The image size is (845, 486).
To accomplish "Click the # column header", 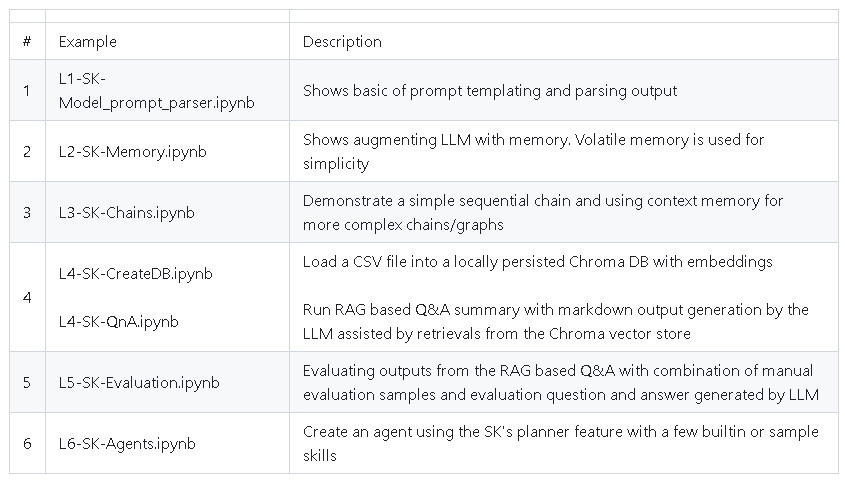I will pyautogui.click(x=27, y=41).
